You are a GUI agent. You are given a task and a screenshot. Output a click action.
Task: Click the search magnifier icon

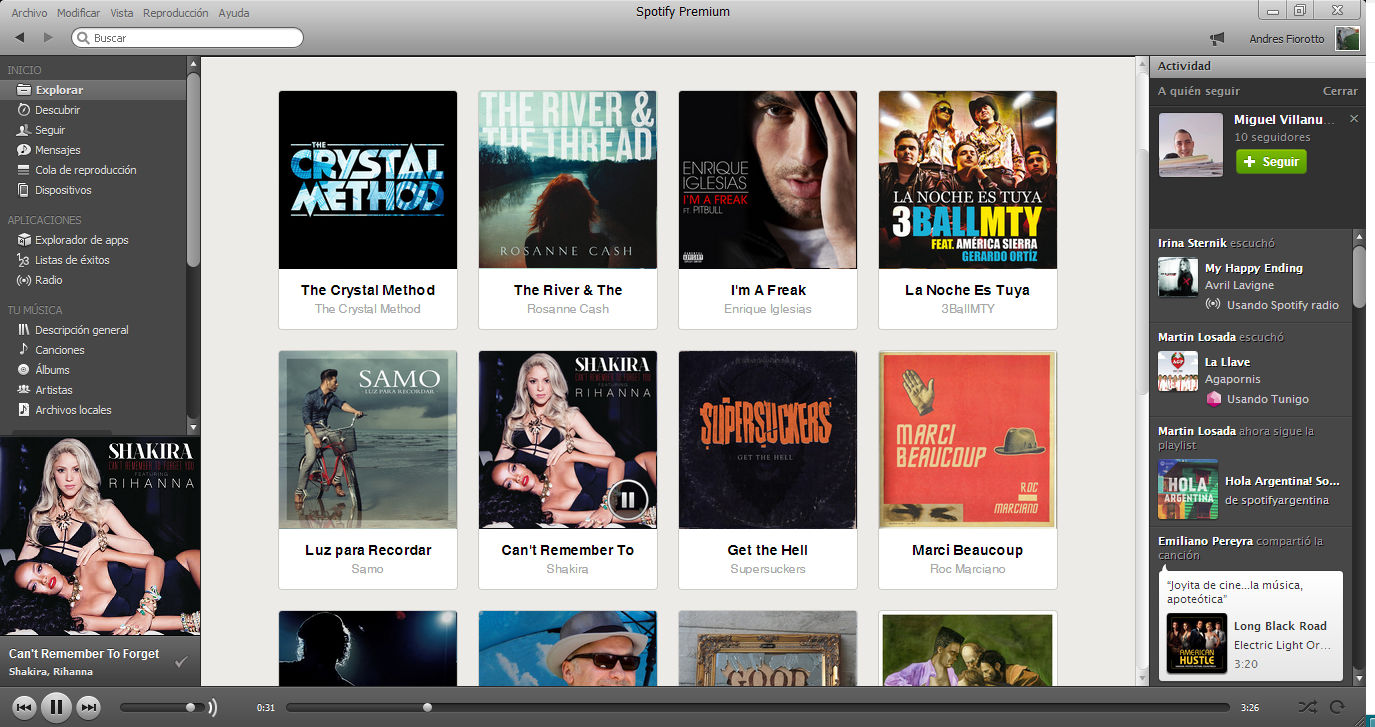83,38
